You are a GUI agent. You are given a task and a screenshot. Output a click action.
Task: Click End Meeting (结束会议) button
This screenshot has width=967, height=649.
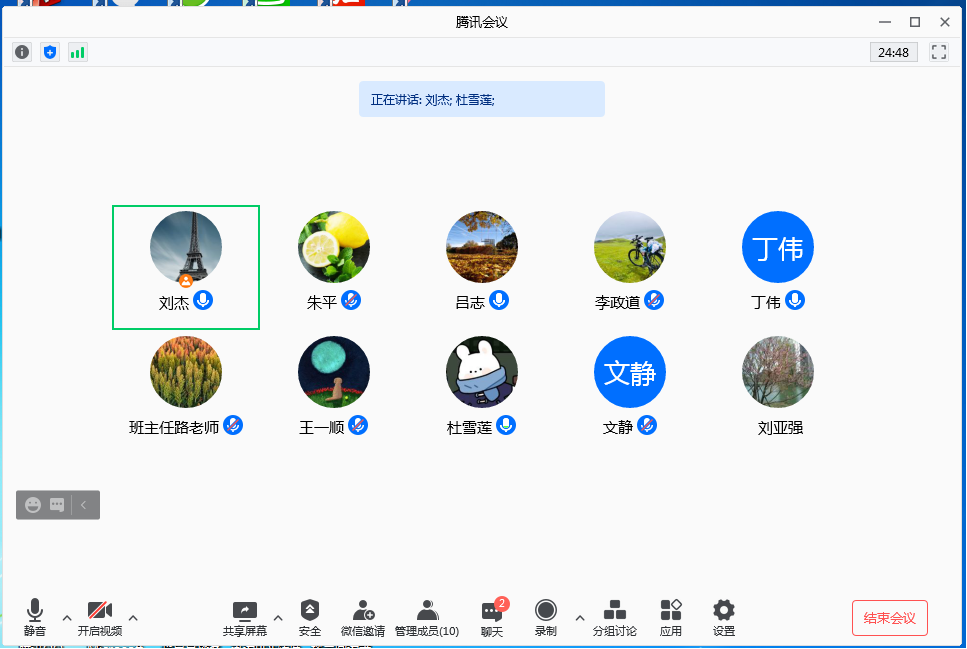(889, 618)
